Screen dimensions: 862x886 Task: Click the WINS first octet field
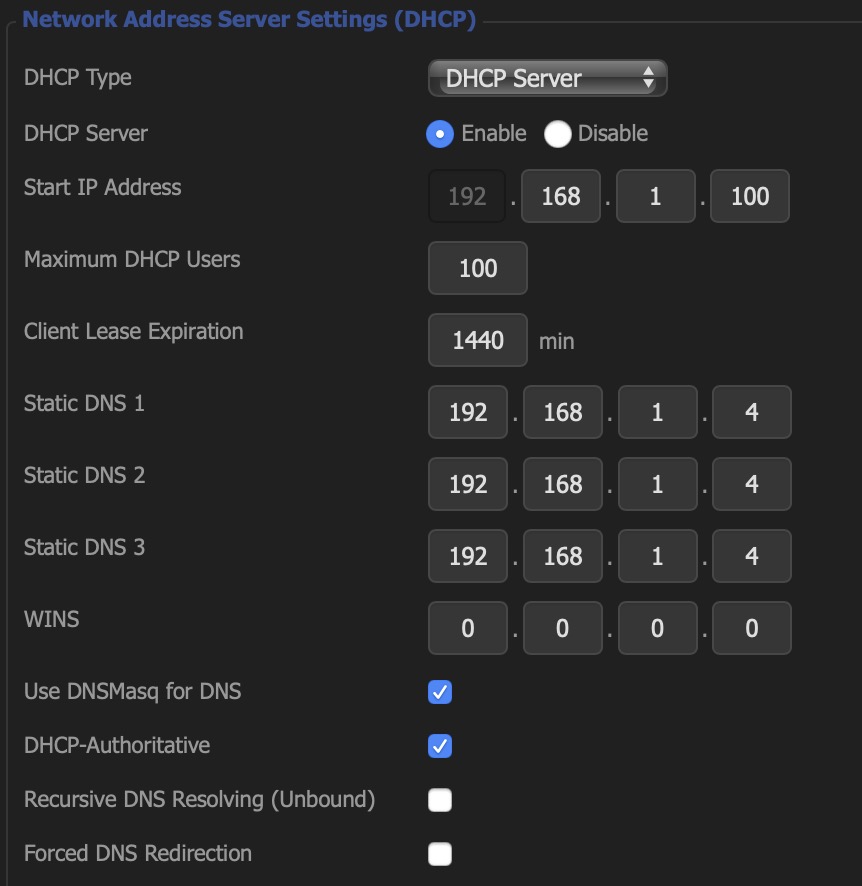(x=468, y=628)
